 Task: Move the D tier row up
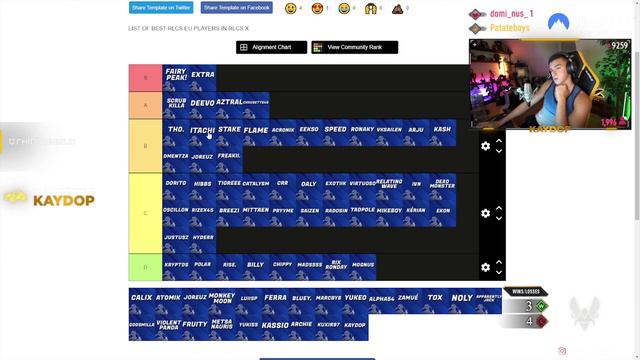[x=499, y=262]
